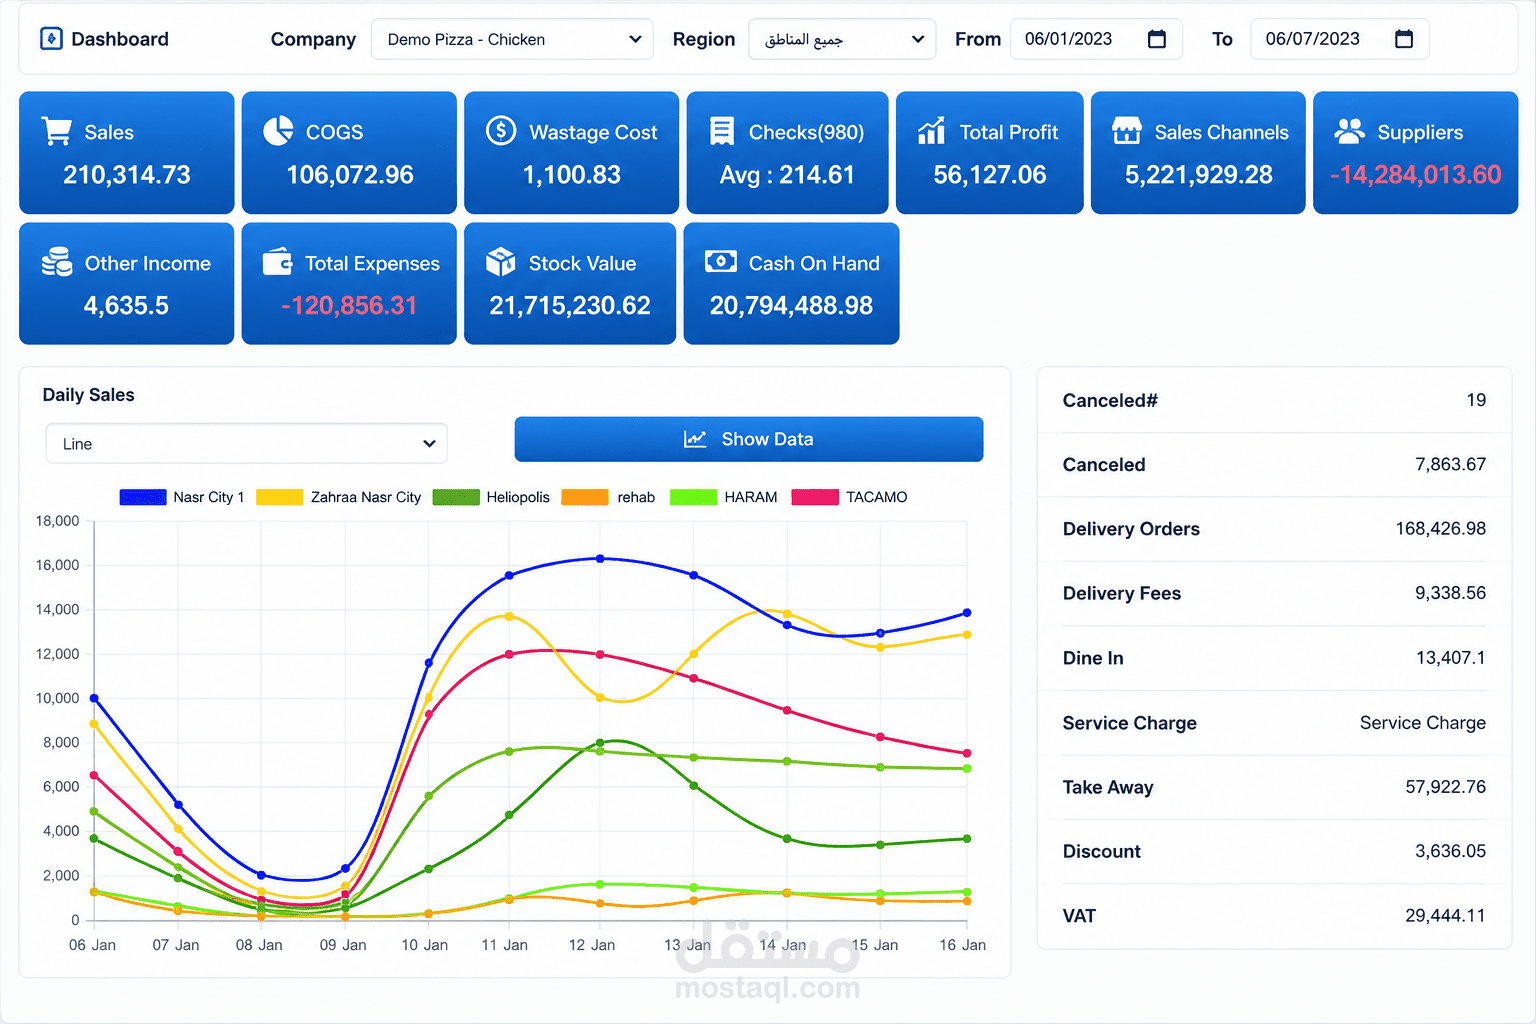Open the Checks(980) card
This screenshot has width=1536, height=1024.
tap(787, 153)
